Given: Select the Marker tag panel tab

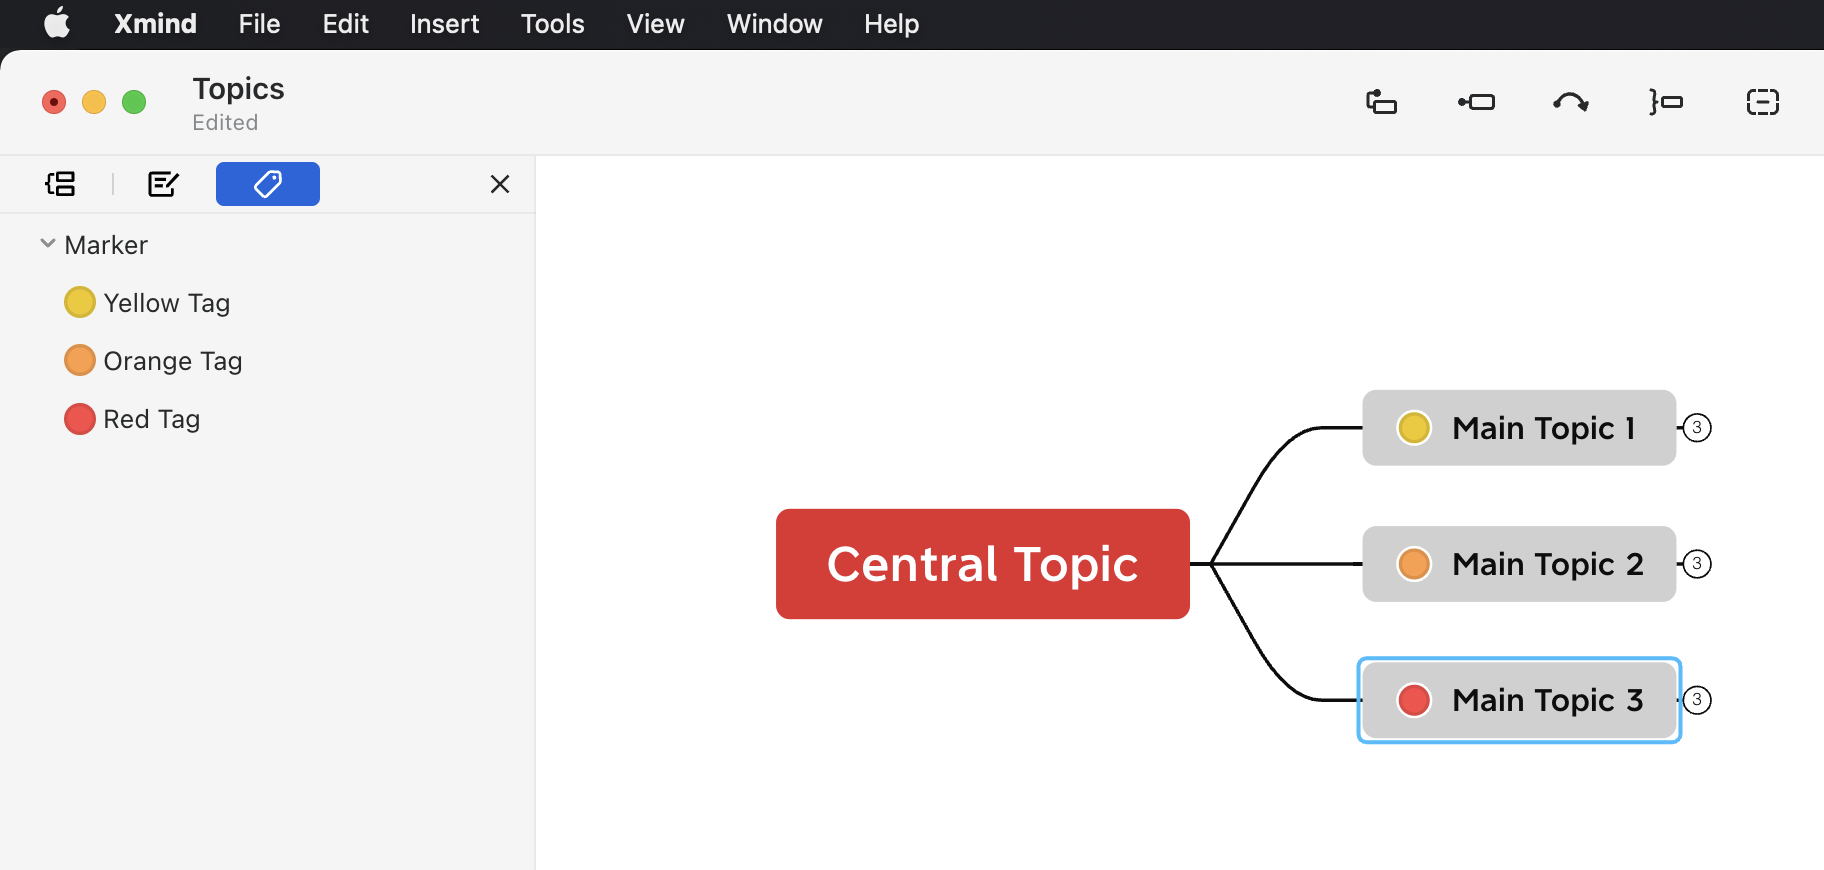Looking at the screenshot, I should (x=268, y=184).
